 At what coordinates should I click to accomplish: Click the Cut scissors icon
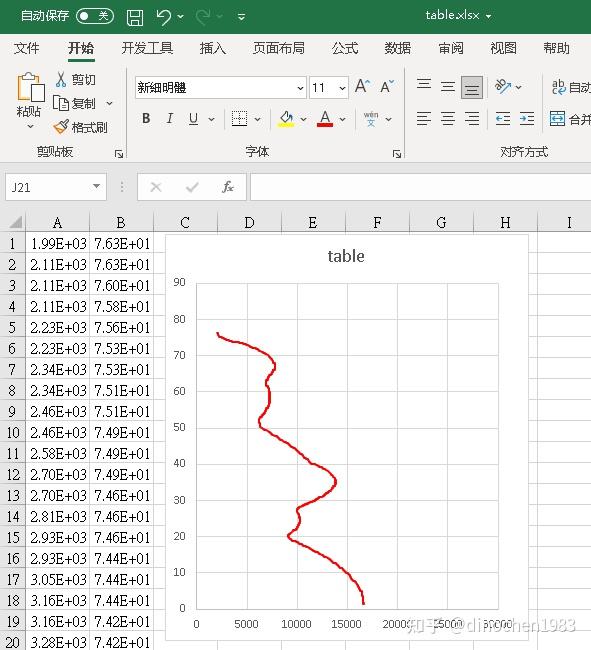pos(61,79)
